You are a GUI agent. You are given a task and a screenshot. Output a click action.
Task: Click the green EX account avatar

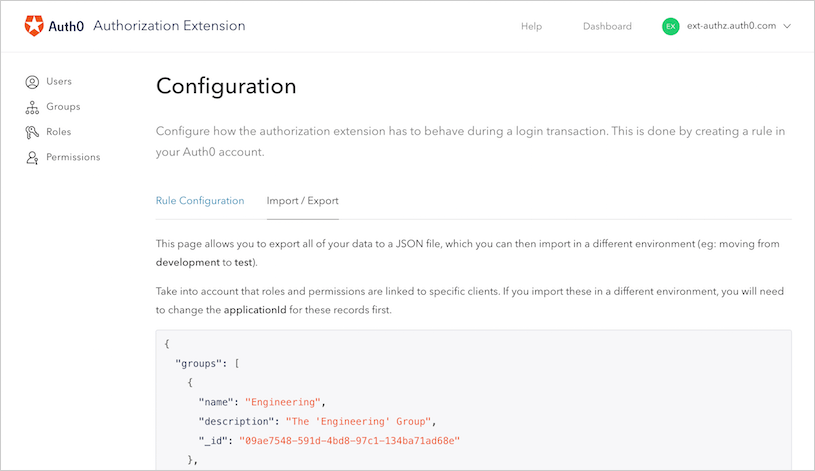click(671, 26)
